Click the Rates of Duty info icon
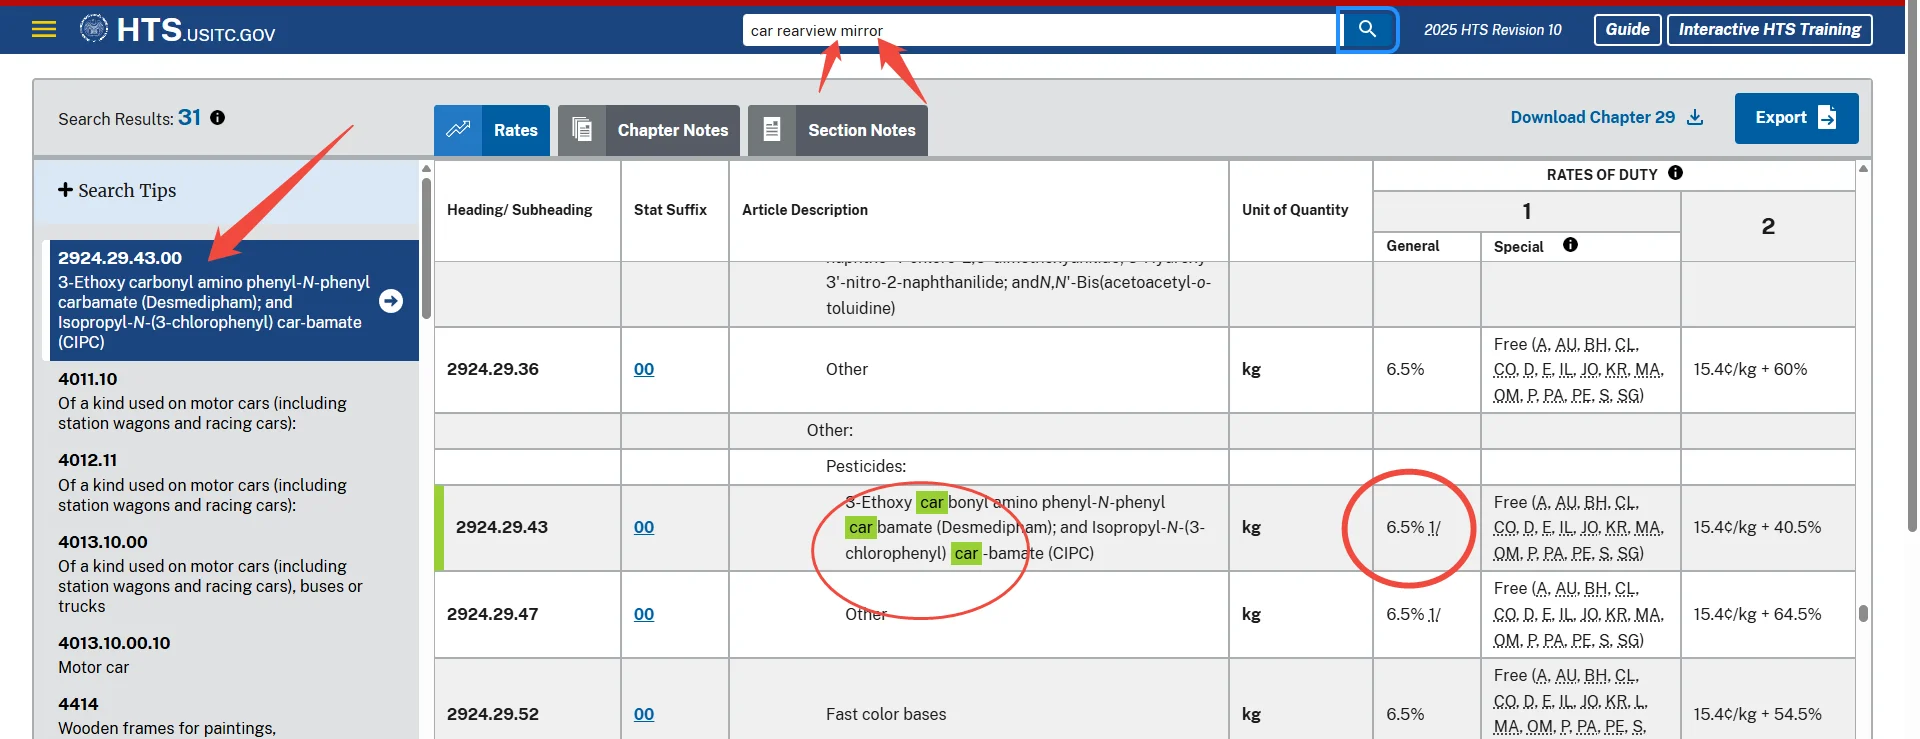This screenshot has height=739, width=1920. [1676, 173]
